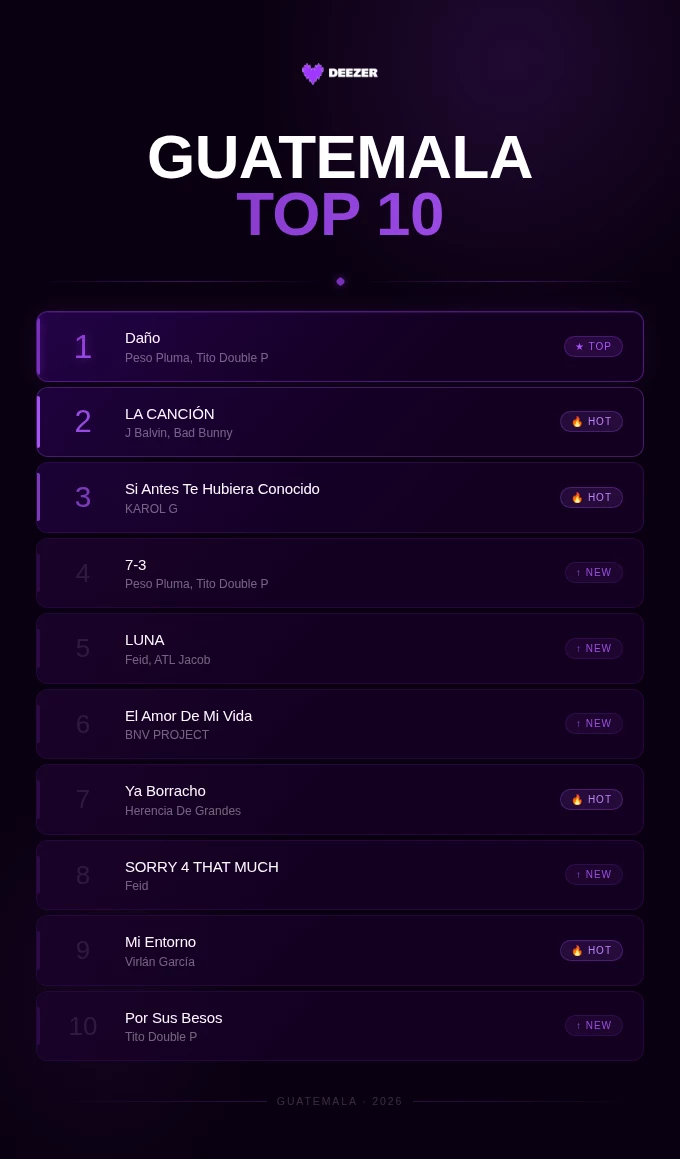This screenshot has height=1159, width=680.
Task: Click the Deezer heart logo icon
Action: (x=313, y=73)
